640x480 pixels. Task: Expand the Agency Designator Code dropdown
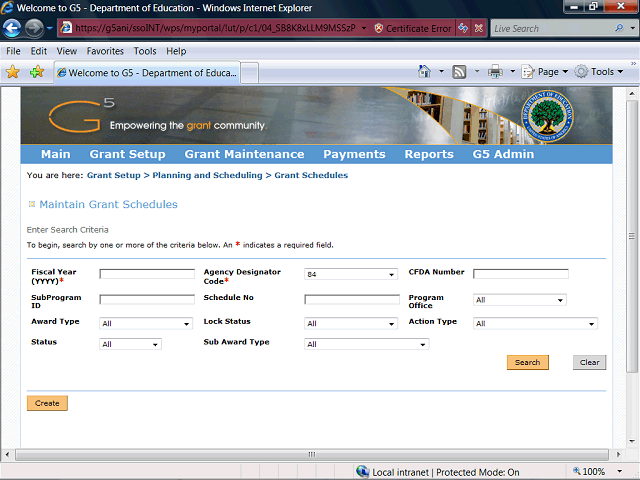351,274
